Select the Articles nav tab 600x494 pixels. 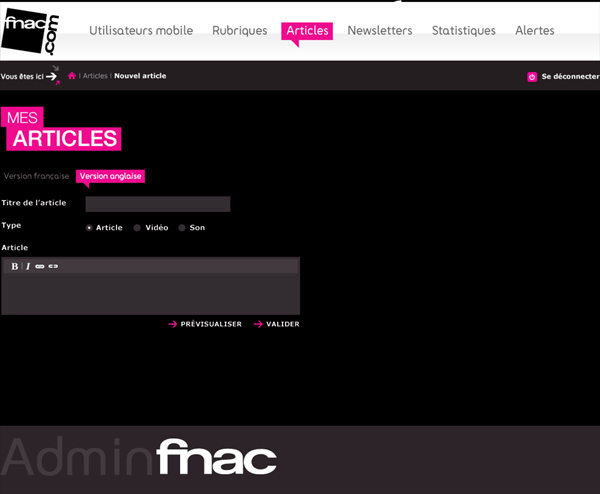click(x=307, y=31)
